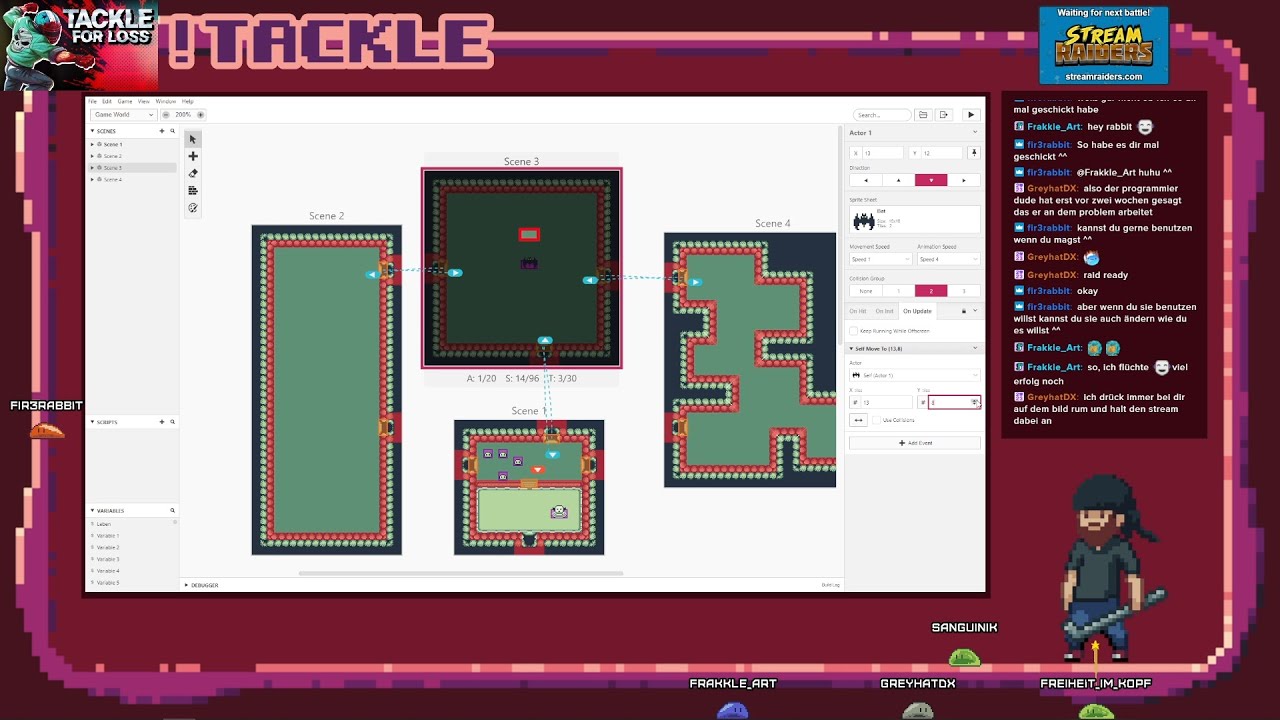Set actor direction to up arrow
The height and width of the screenshot is (720, 1280).
point(898,180)
